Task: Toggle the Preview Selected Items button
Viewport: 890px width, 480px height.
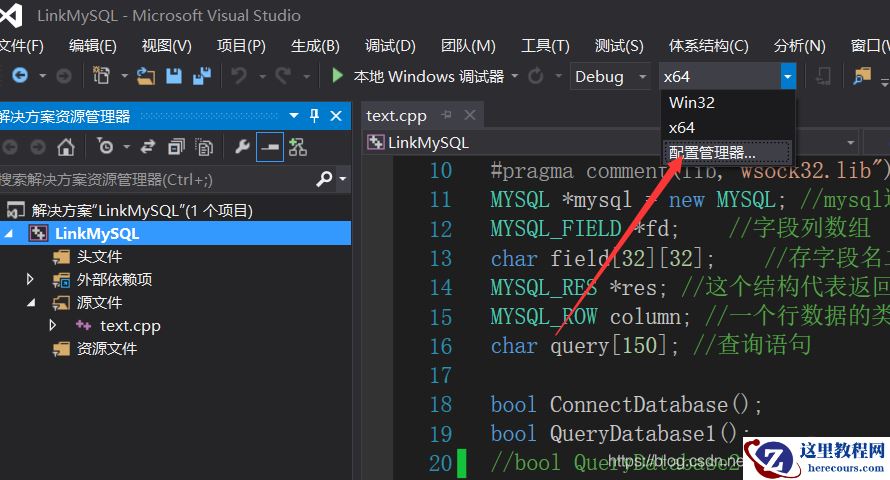Action: (270, 148)
